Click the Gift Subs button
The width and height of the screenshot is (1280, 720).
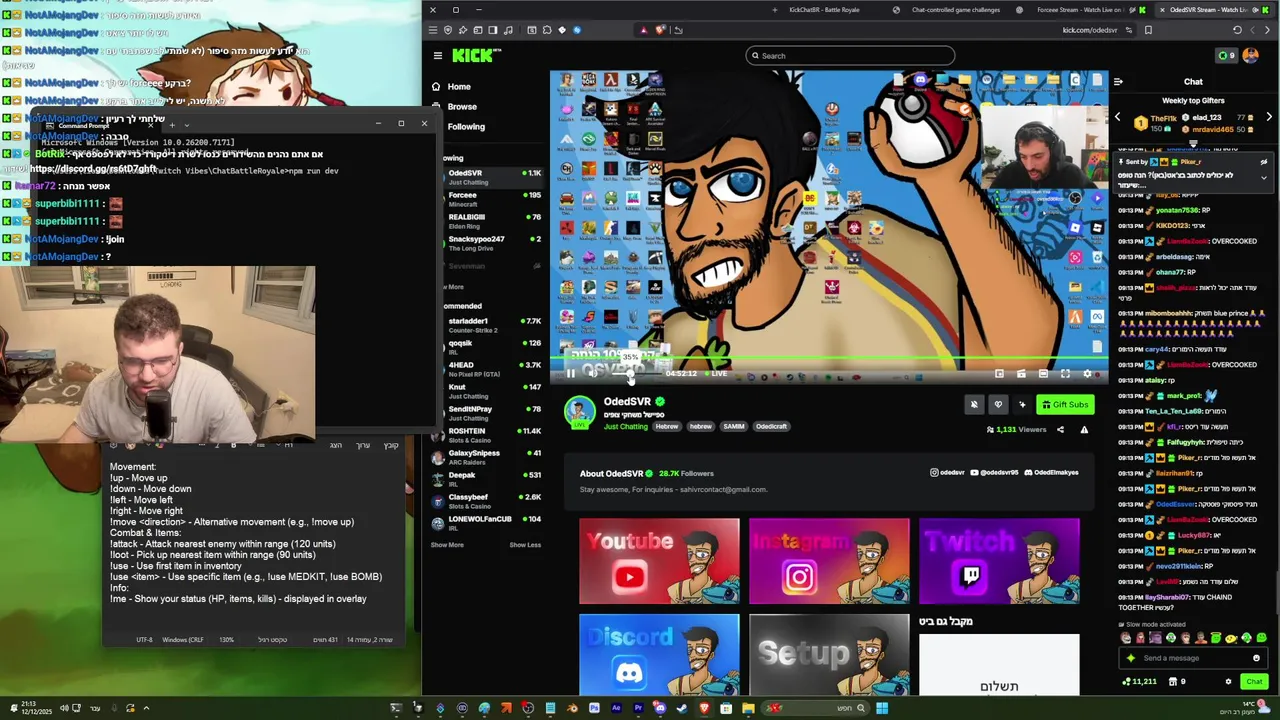1065,404
